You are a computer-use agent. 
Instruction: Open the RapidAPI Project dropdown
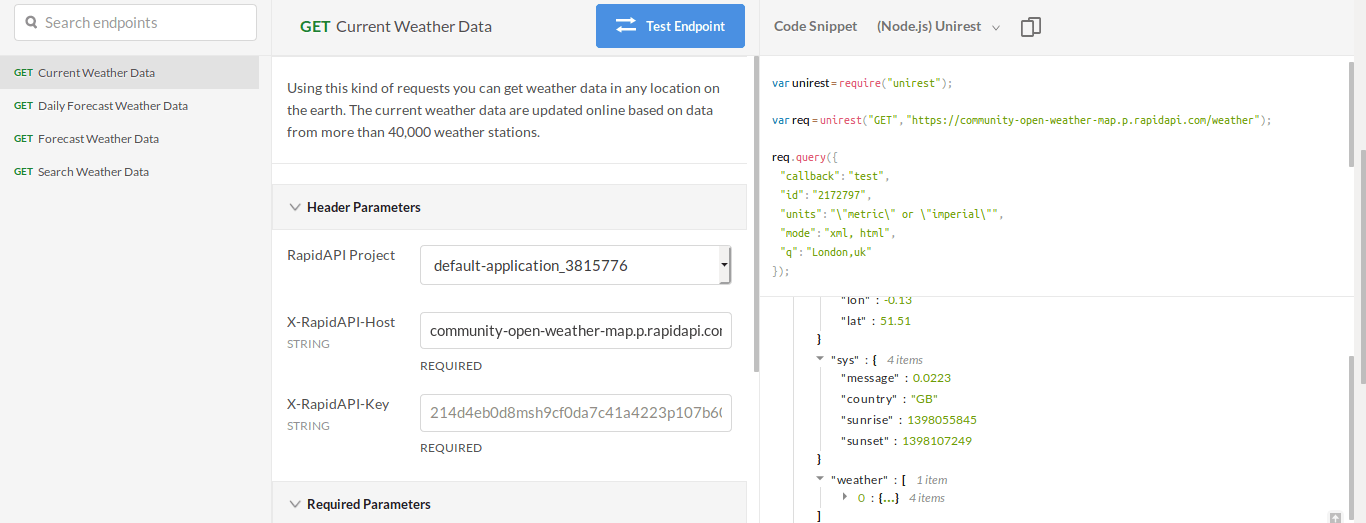575,265
